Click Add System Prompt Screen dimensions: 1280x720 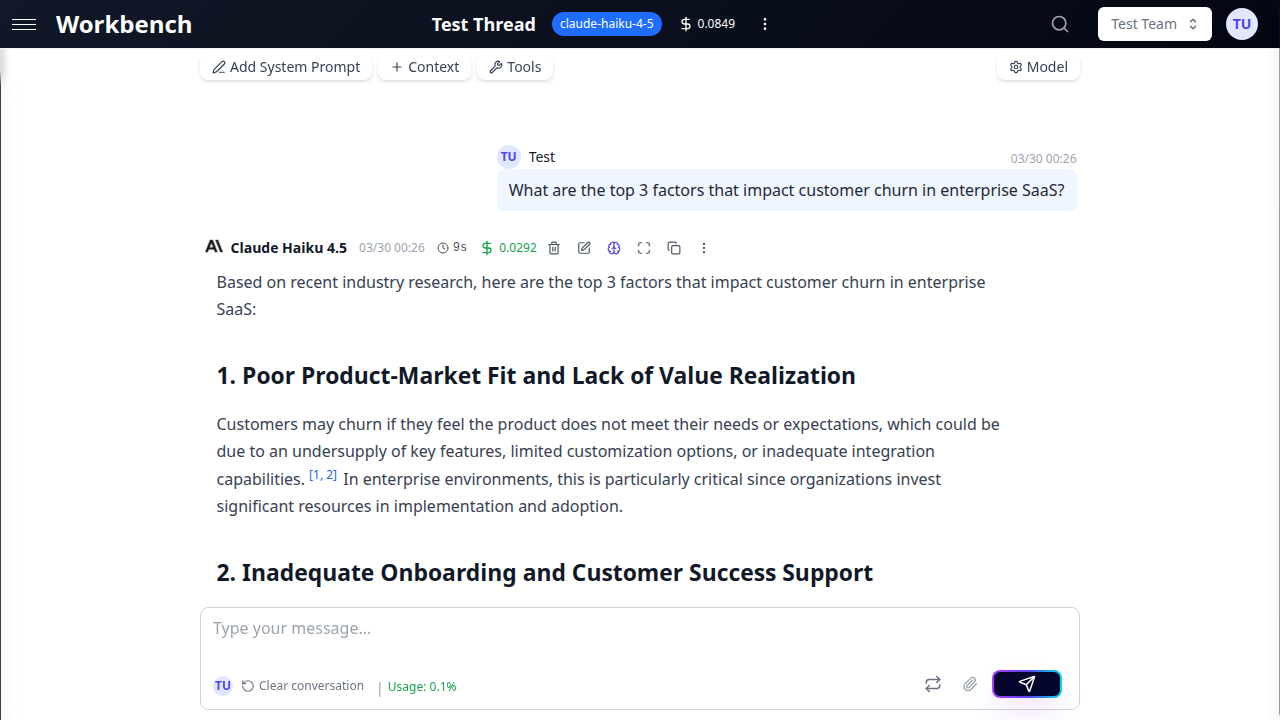coord(286,67)
